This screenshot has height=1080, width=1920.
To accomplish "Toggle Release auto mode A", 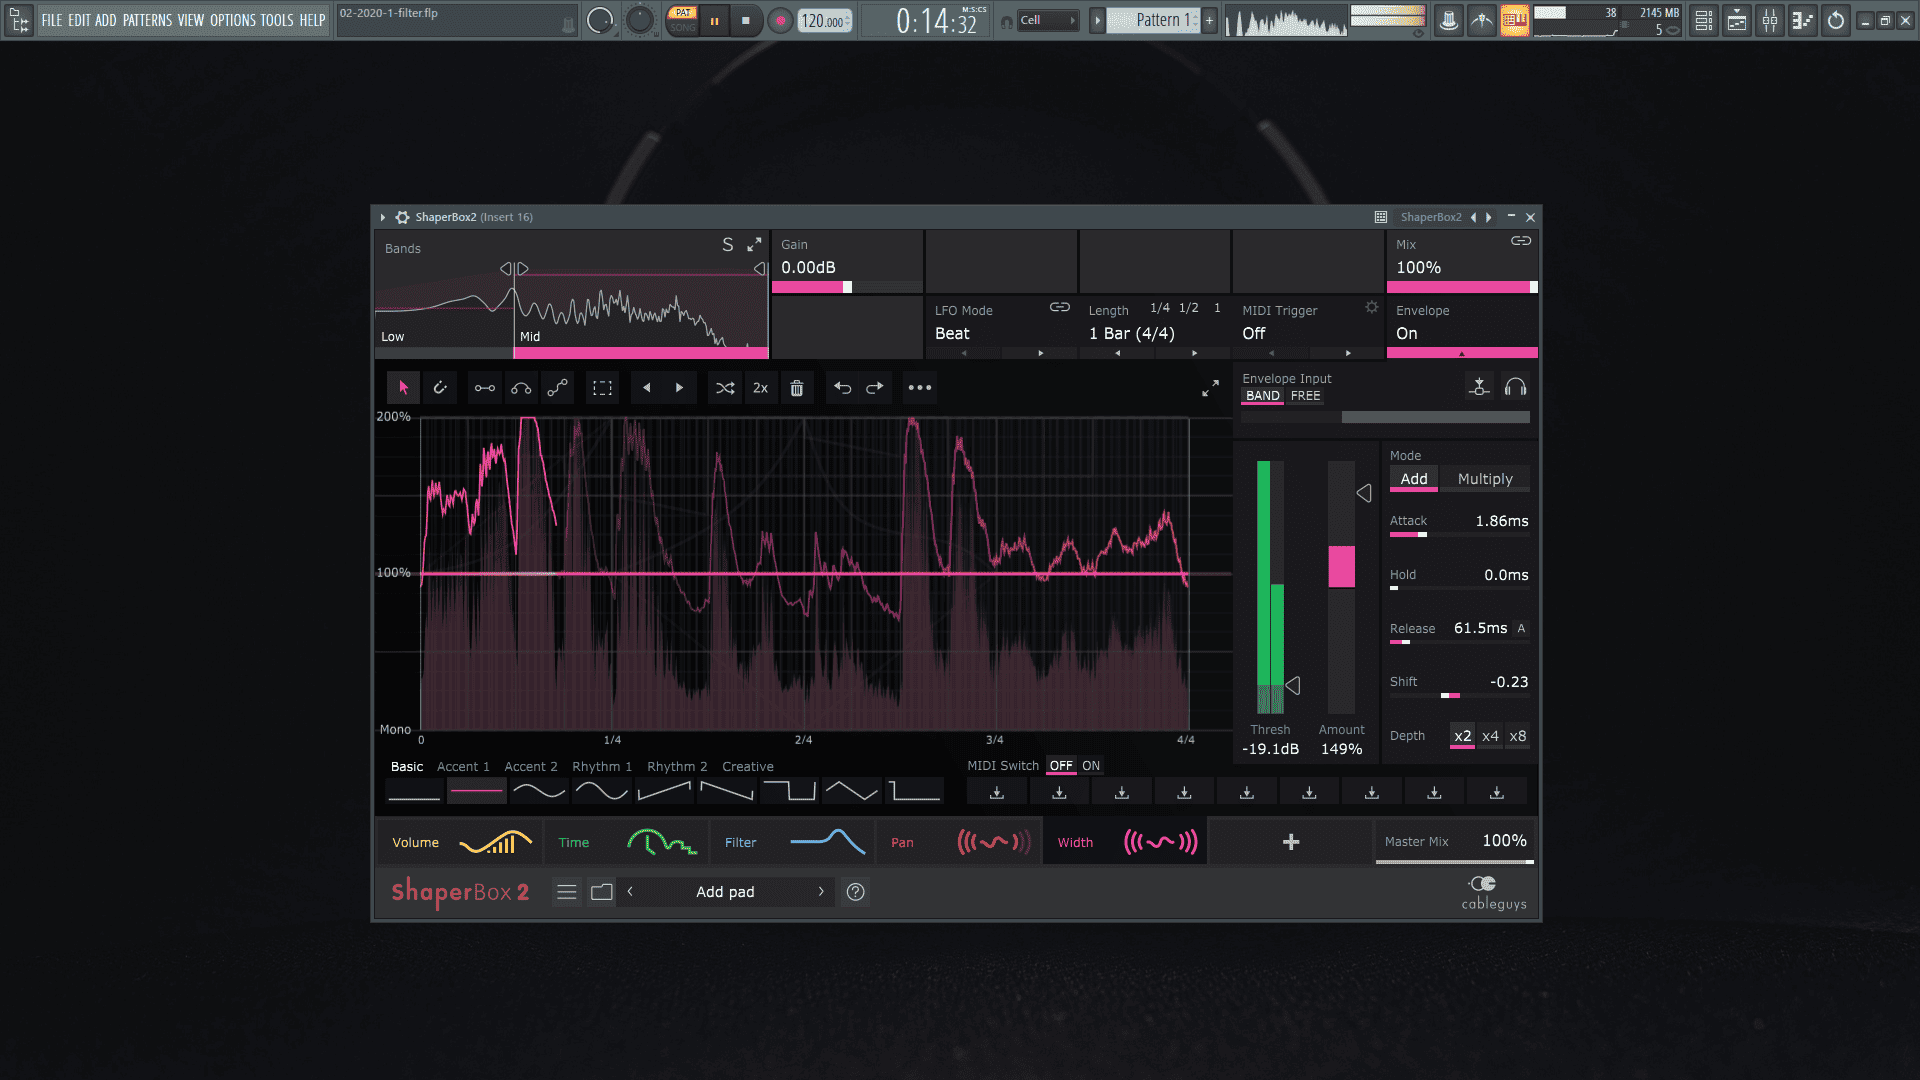I will [1521, 628].
